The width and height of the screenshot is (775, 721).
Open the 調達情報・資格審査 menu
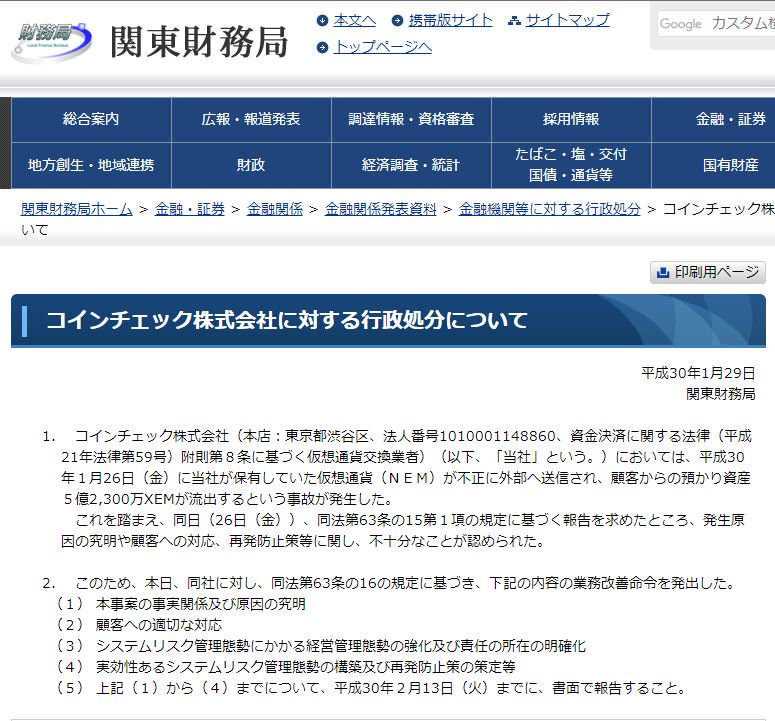click(x=411, y=120)
